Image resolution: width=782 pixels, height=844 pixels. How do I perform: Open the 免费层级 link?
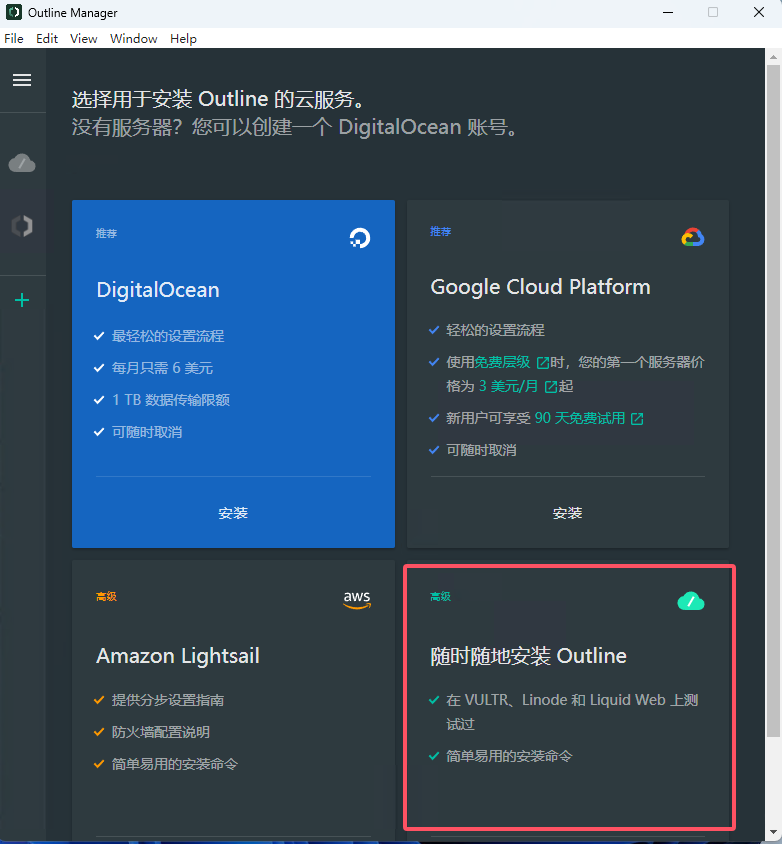pos(502,362)
